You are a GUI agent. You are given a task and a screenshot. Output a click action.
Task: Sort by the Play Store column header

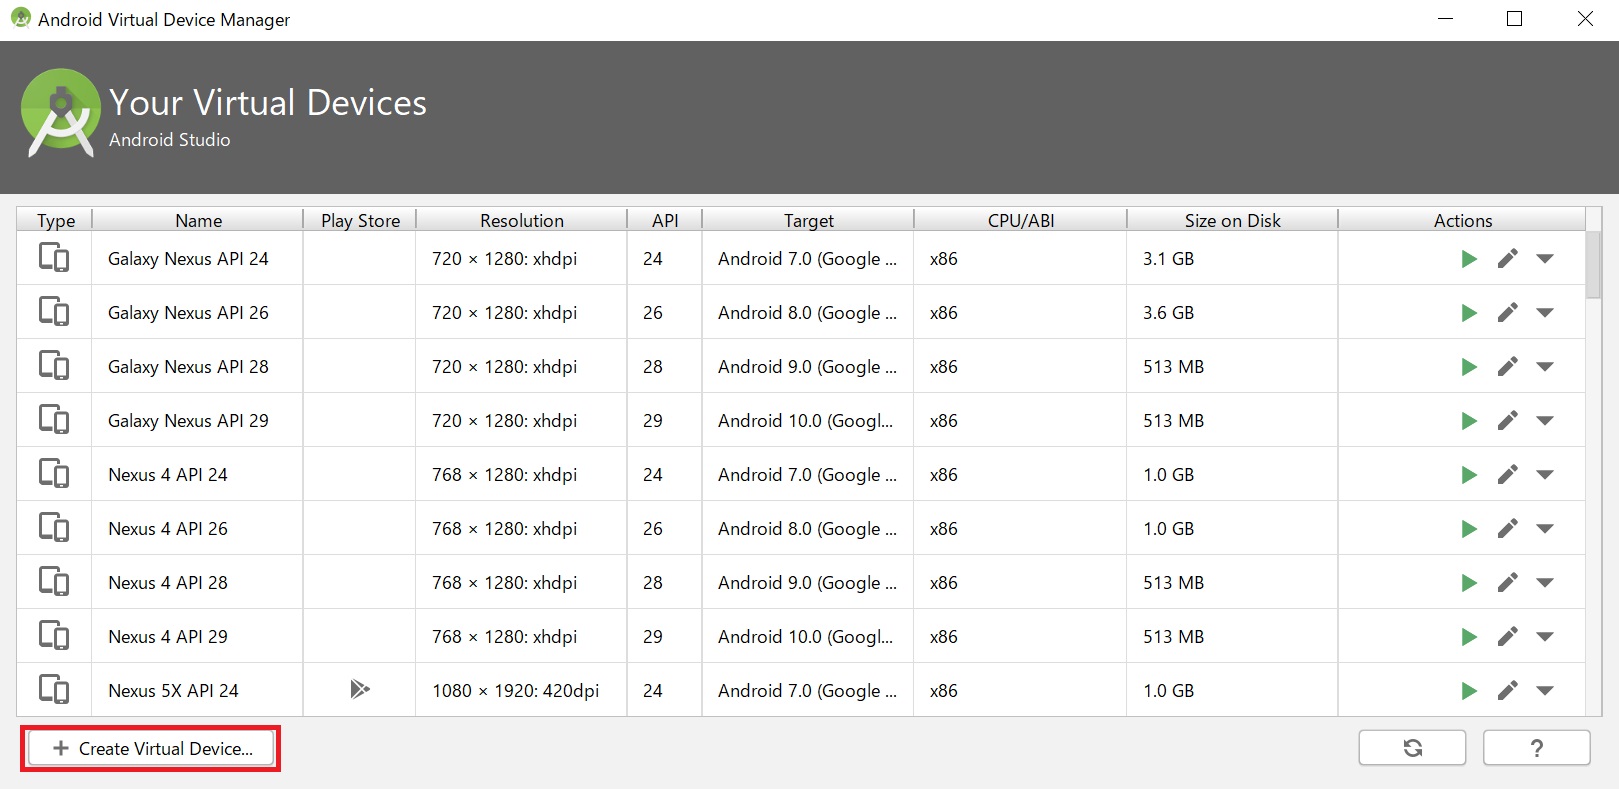(360, 220)
